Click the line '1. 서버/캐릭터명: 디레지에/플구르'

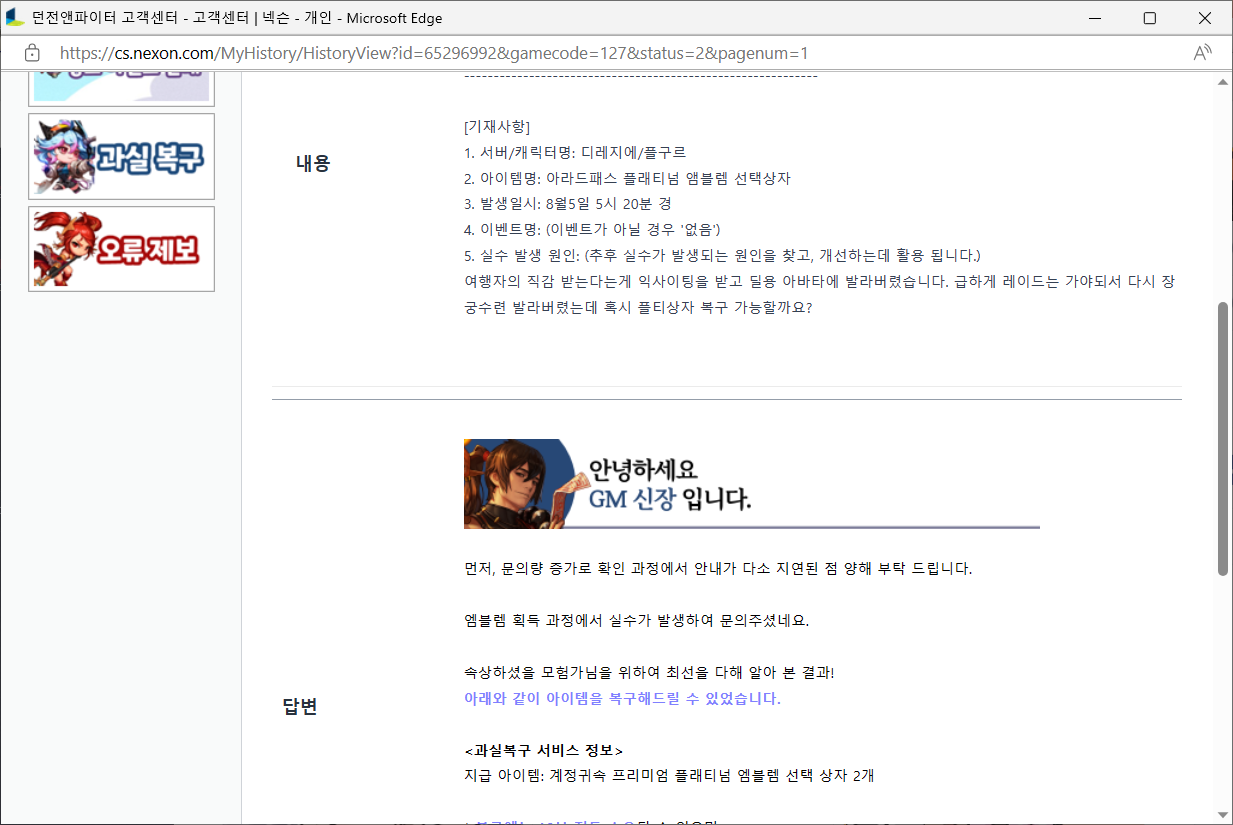[x=575, y=153]
